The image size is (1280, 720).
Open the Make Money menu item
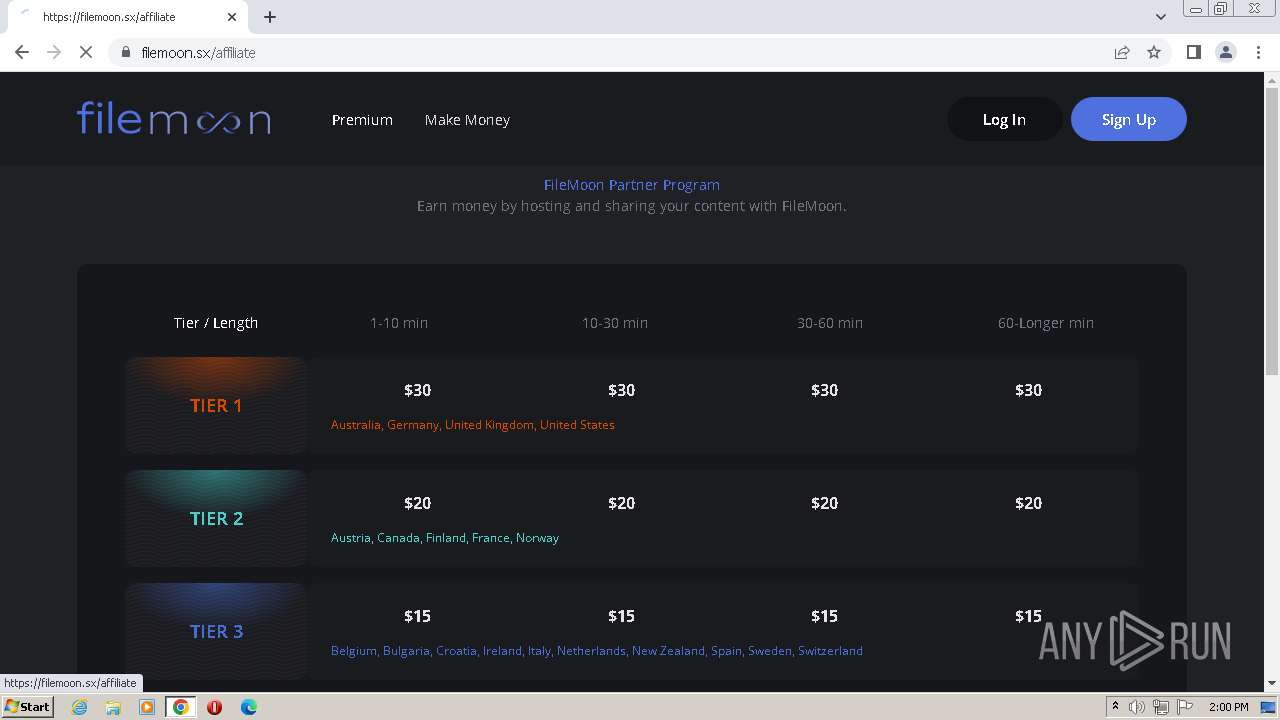[467, 120]
